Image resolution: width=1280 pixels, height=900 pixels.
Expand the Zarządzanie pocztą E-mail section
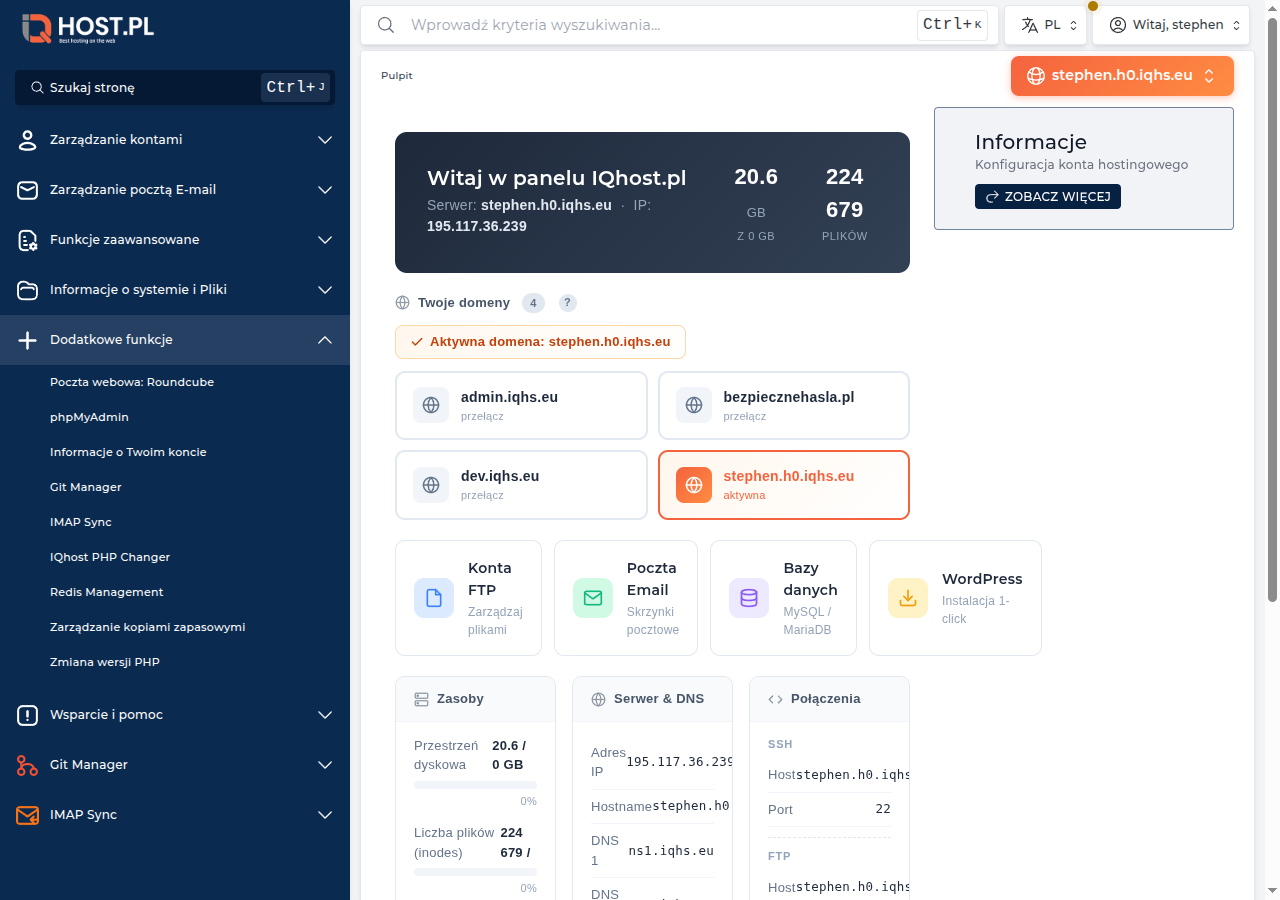tap(175, 189)
